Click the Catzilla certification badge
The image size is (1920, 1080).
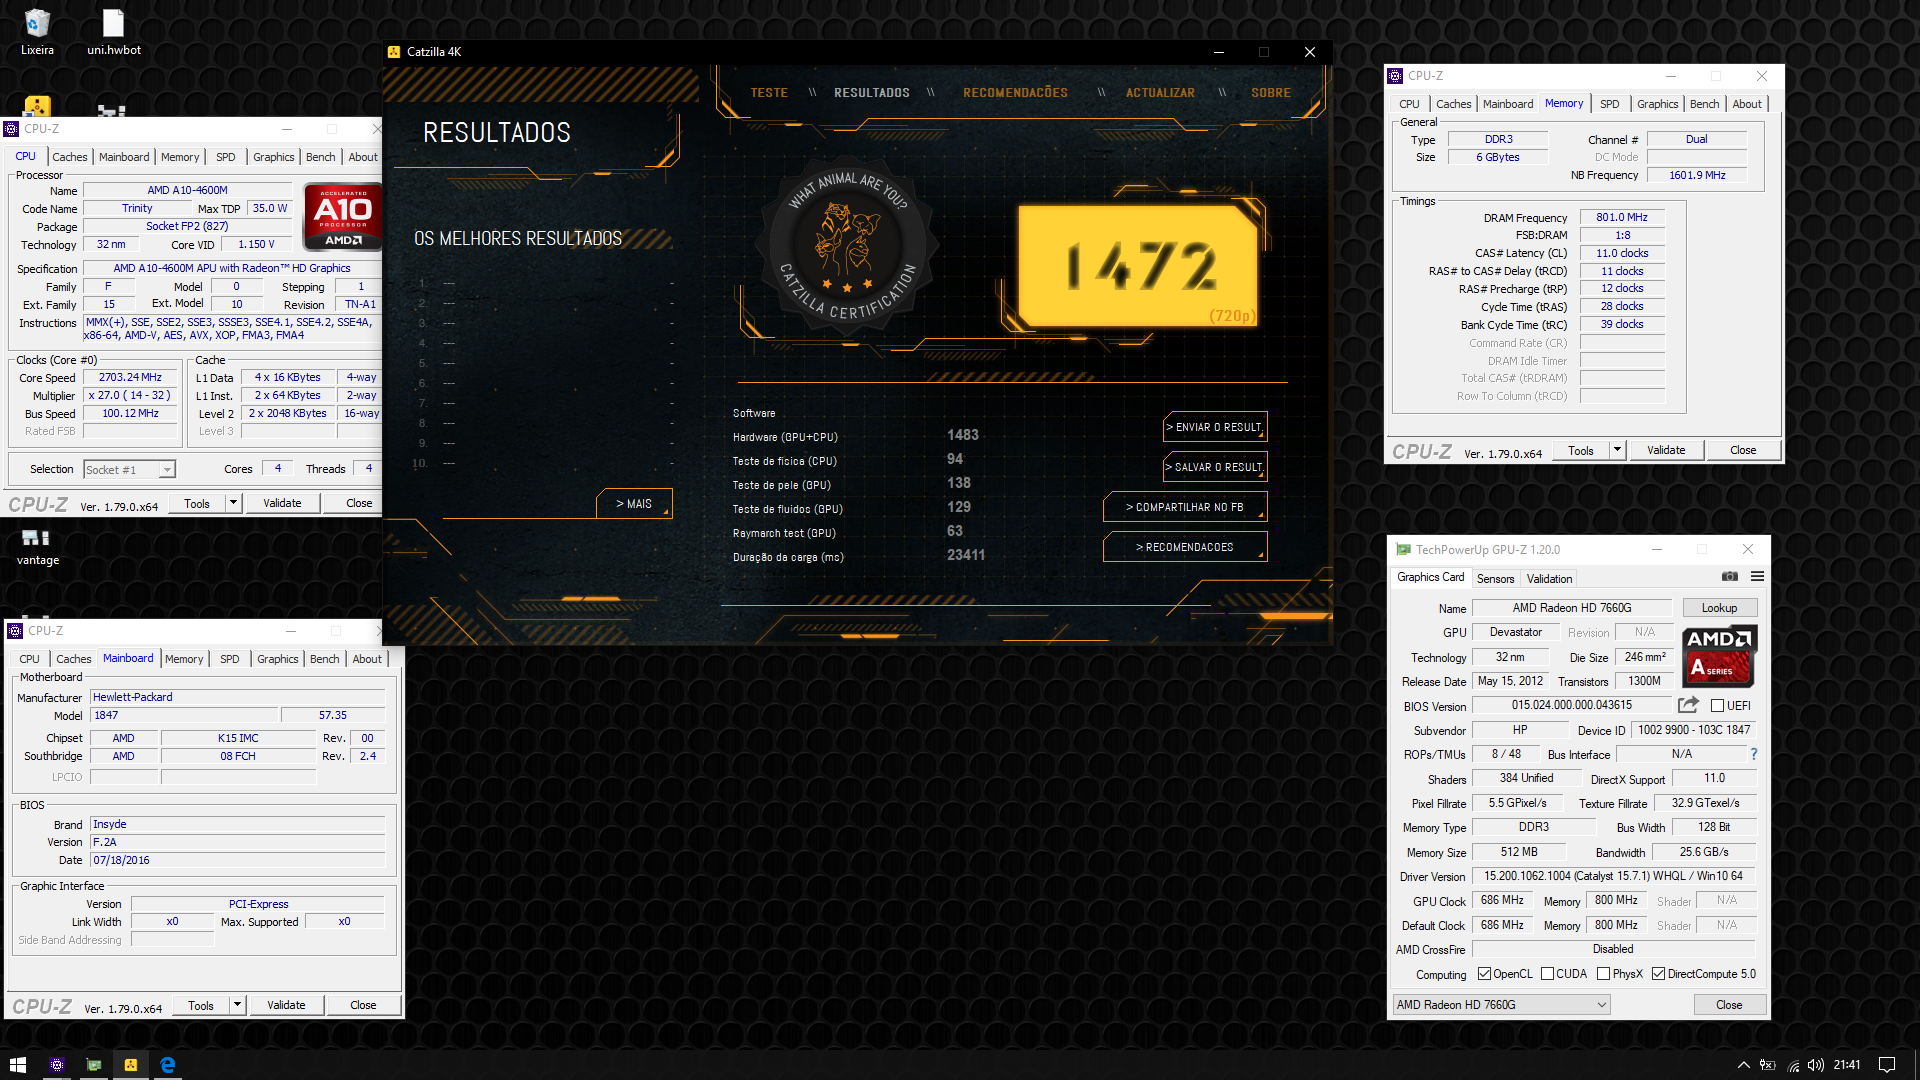847,247
